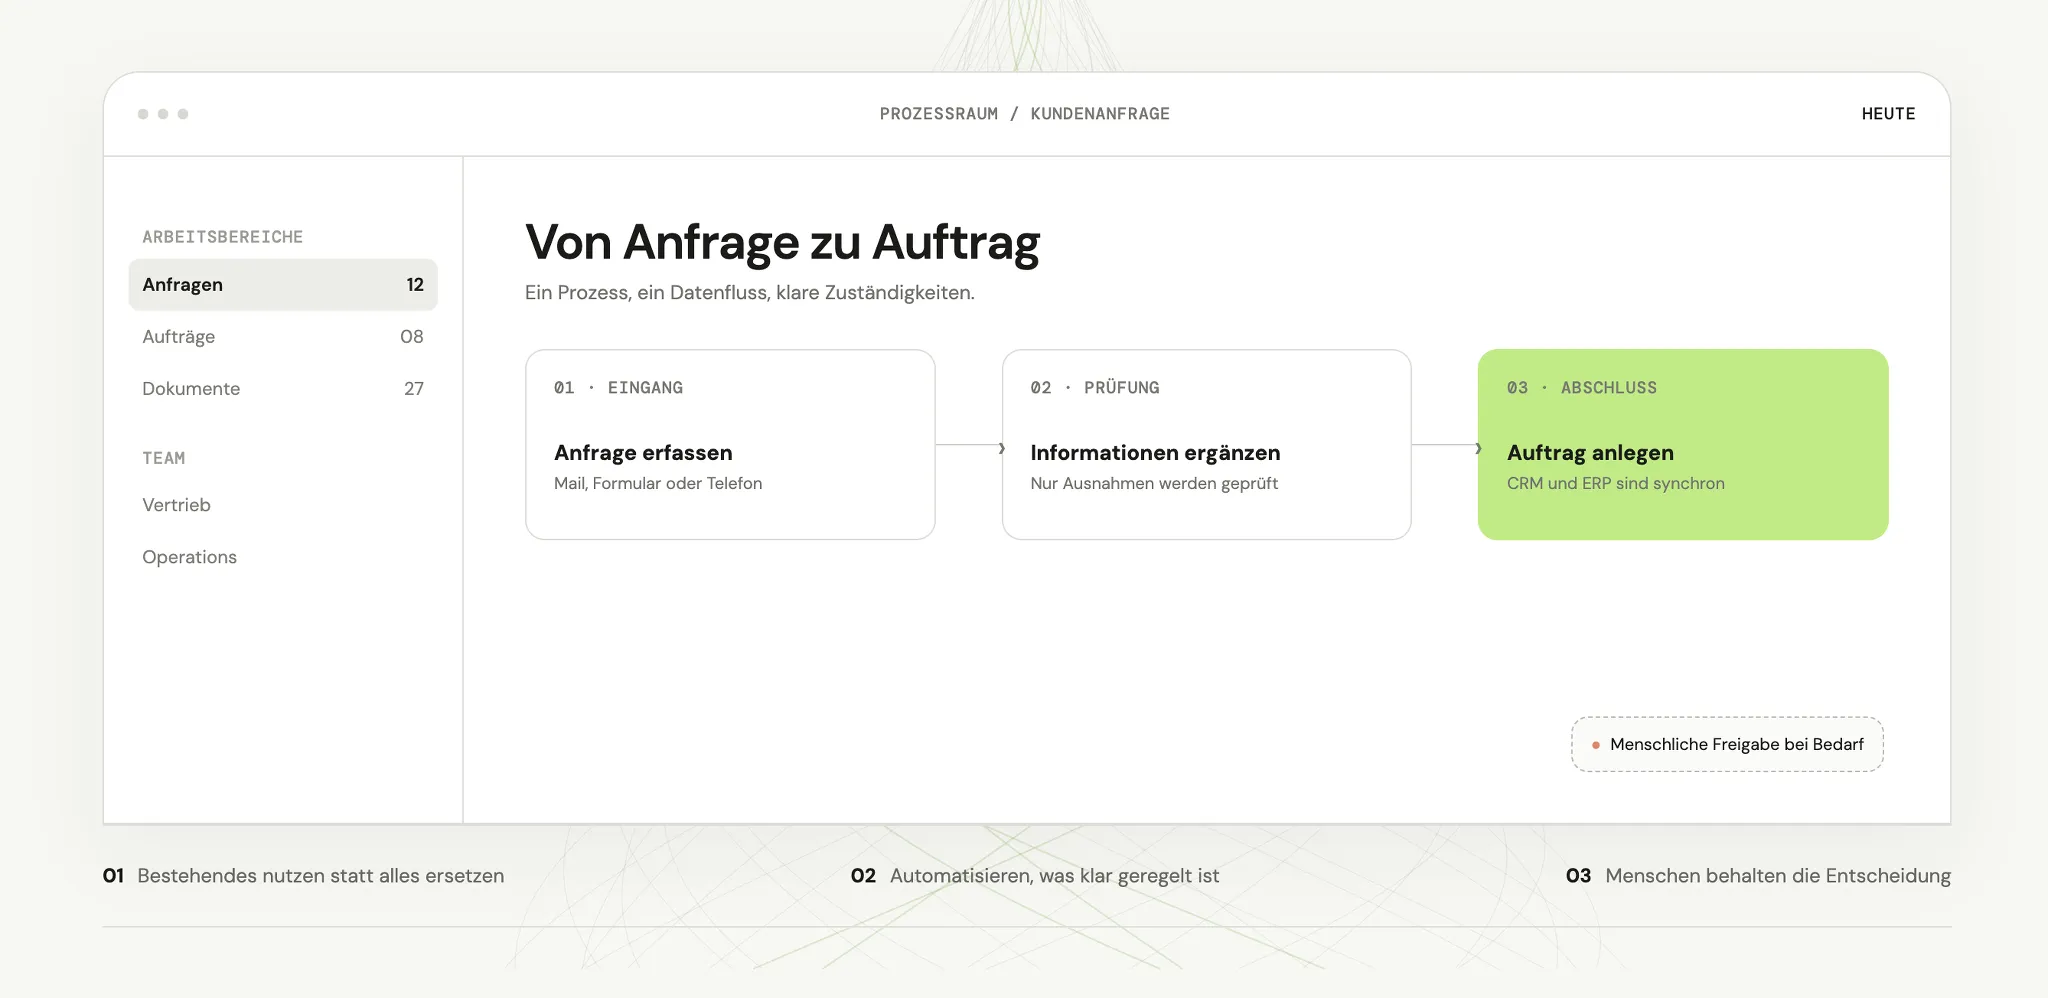Viewport: 2048px width, 998px height.
Task: Click KUNDENANFRAGE in the breadcrumb
Action: 1100,114
